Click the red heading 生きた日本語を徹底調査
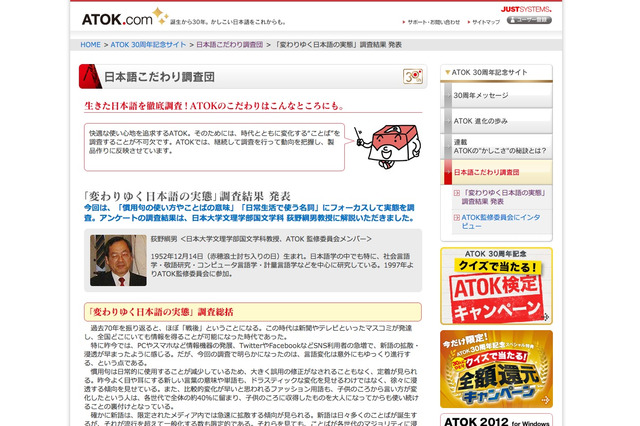 point(214,106)
